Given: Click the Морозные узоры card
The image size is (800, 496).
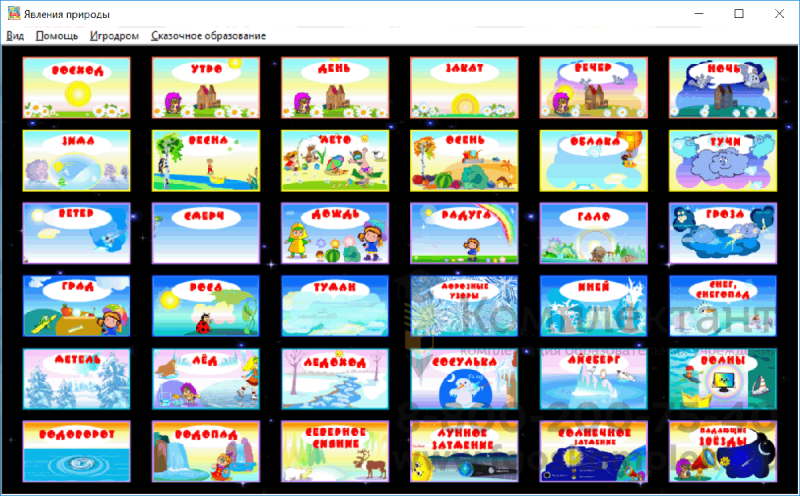Looking at the screenshot, I should coord(464,306).
